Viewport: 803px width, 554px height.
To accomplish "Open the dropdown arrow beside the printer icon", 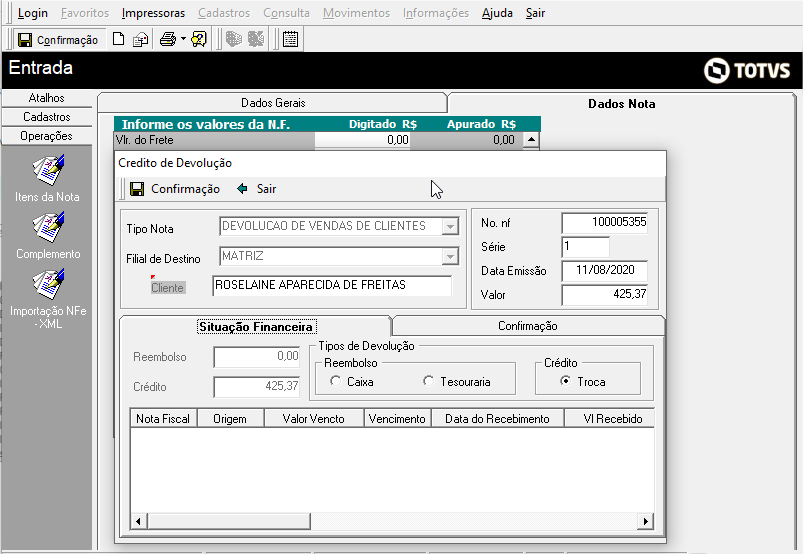I will pyautogui.click(x=183, y=39).
